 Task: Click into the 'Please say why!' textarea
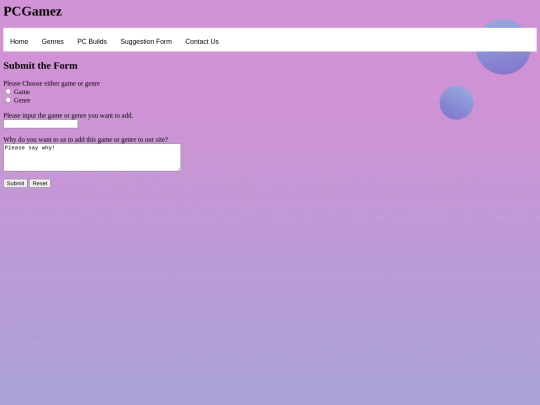[x=92, y=157]
